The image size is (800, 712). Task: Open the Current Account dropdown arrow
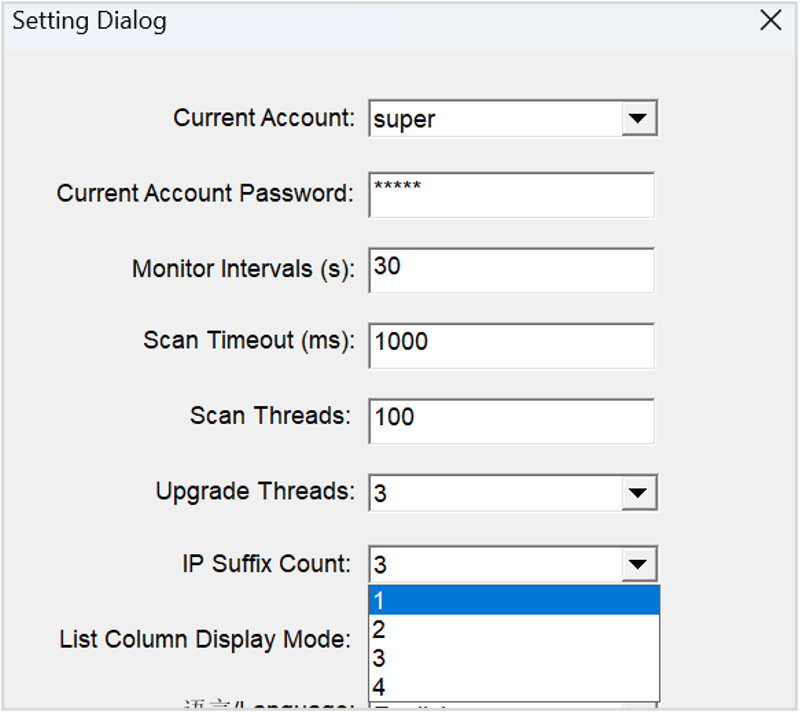[x=637, y=119]
